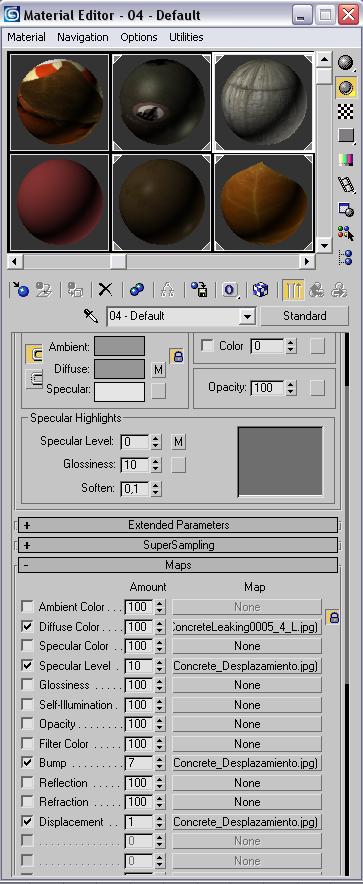Click Reset Map/Mtl X icon

click(x=105, y=290)
